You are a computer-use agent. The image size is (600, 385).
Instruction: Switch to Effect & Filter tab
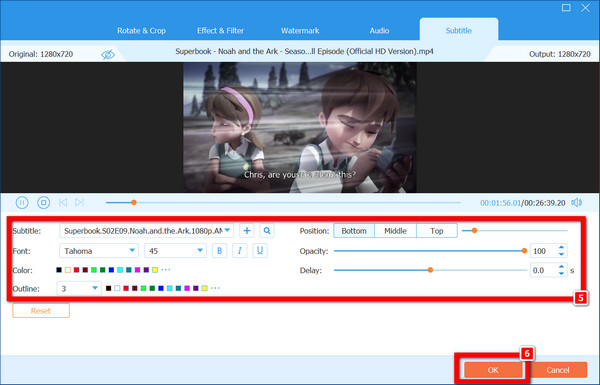click(x=220, y=31)
